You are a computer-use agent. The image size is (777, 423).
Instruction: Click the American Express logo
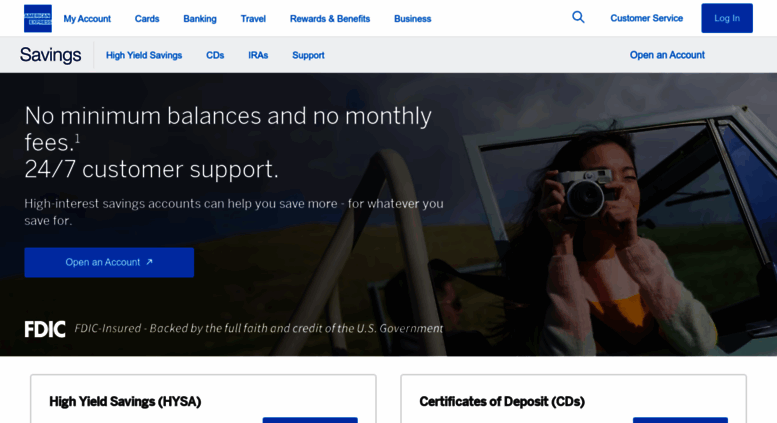point(38,18)
